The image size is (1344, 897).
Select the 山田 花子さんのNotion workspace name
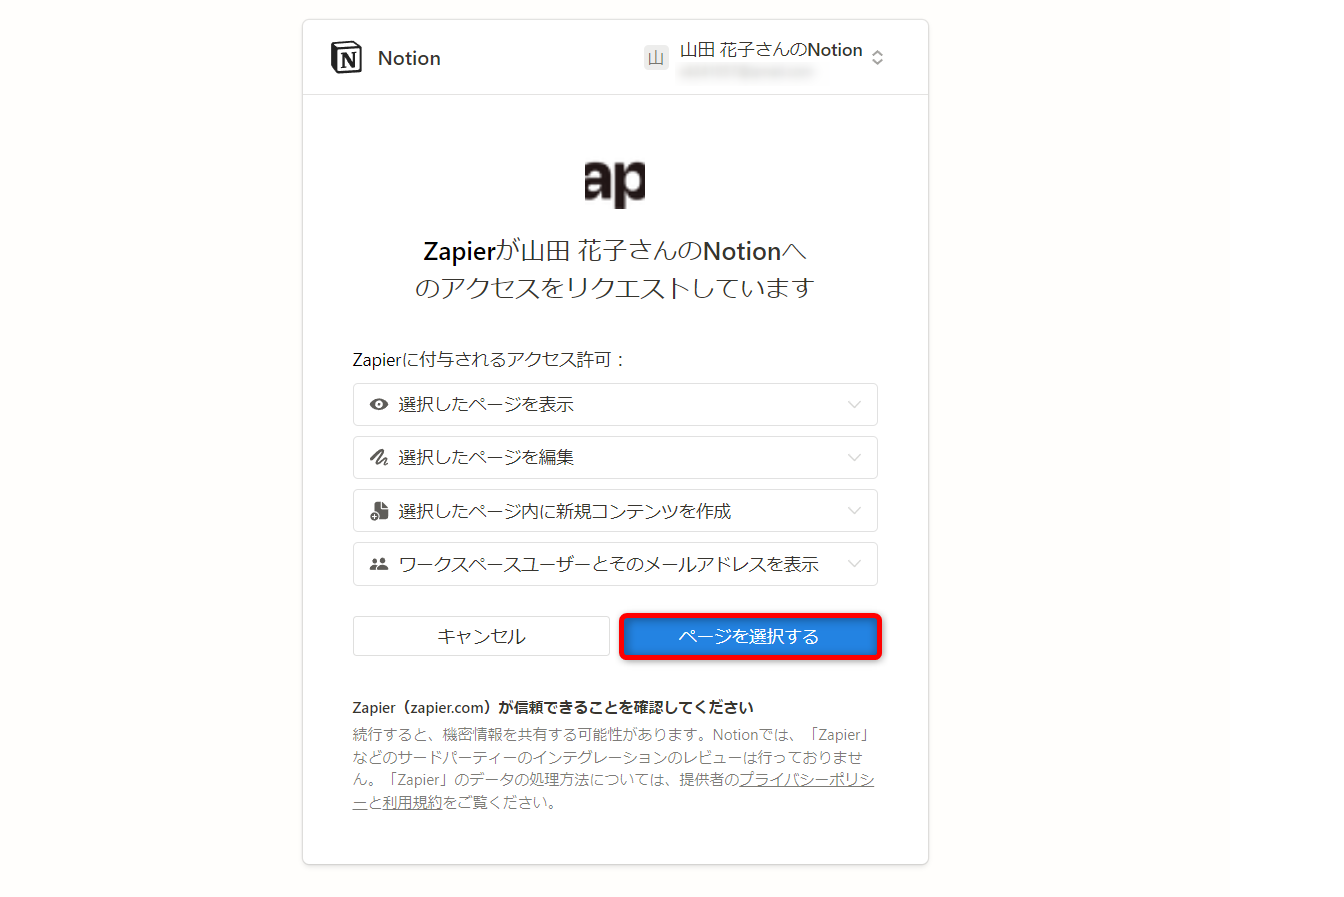tap(771, 50)
